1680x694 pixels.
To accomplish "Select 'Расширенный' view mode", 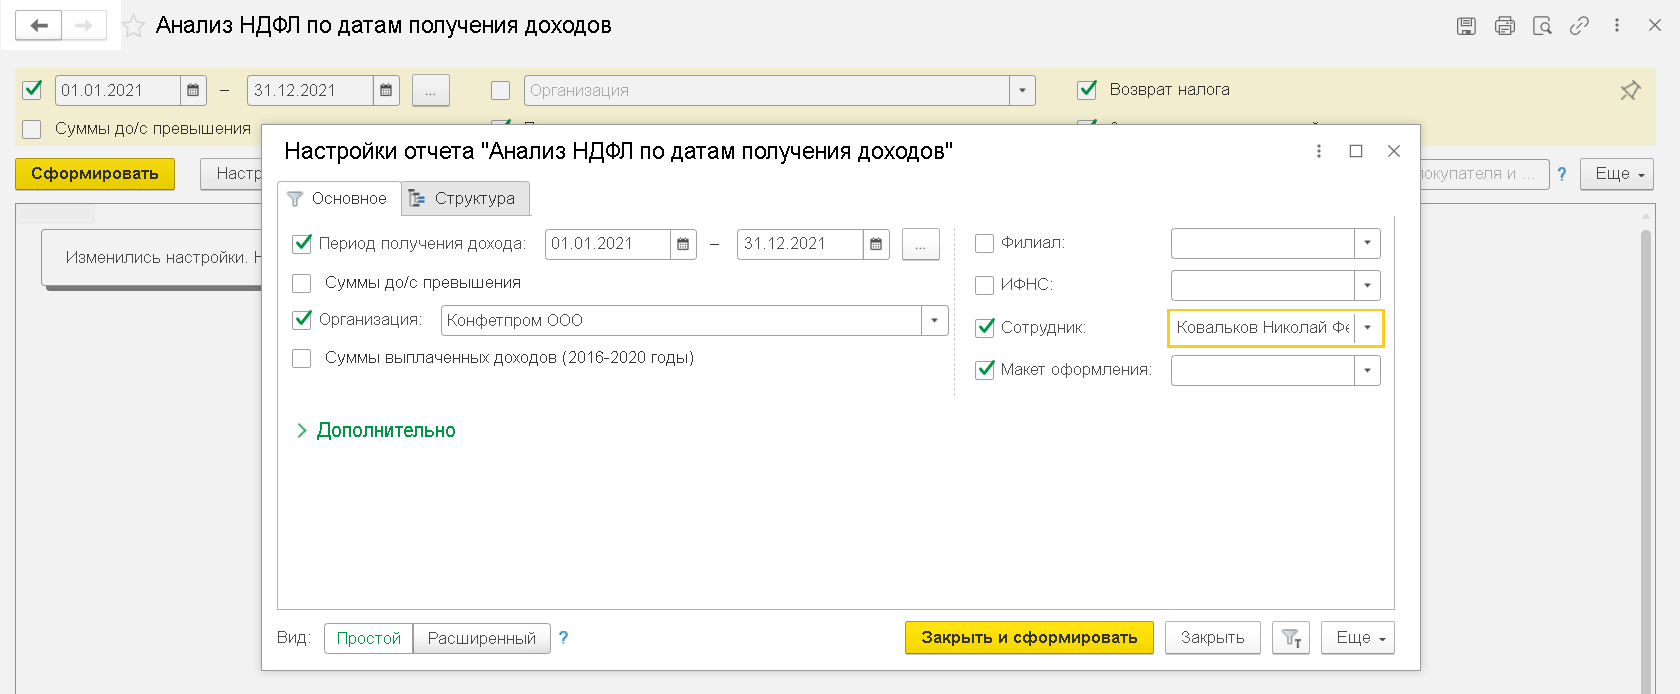I will point(482,638).
